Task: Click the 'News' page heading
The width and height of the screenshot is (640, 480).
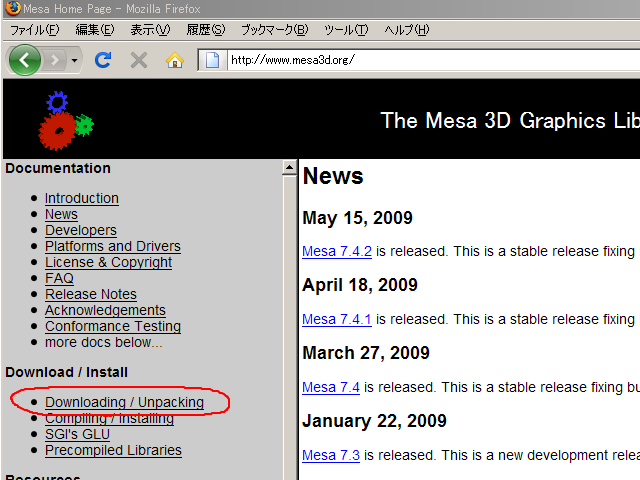Action: [333, 176]
